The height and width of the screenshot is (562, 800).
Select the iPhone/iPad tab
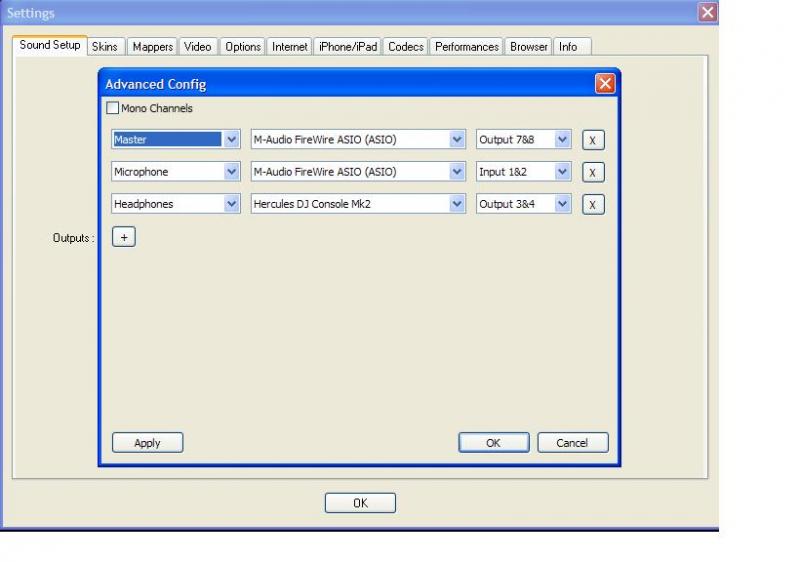pos(348,47)
